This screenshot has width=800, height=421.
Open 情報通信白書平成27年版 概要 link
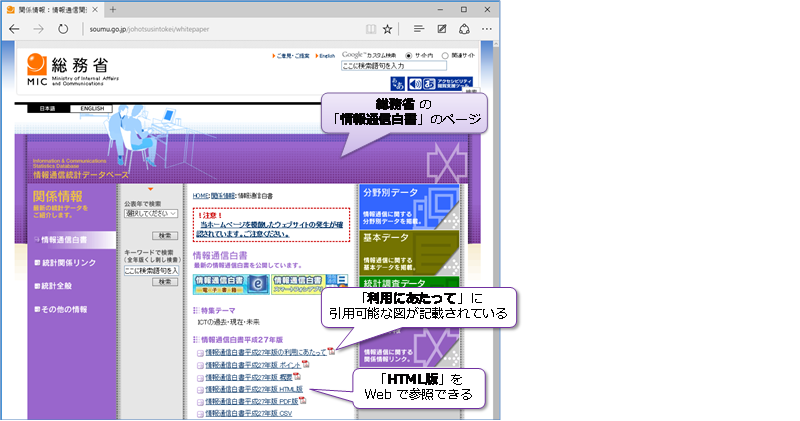249,378
